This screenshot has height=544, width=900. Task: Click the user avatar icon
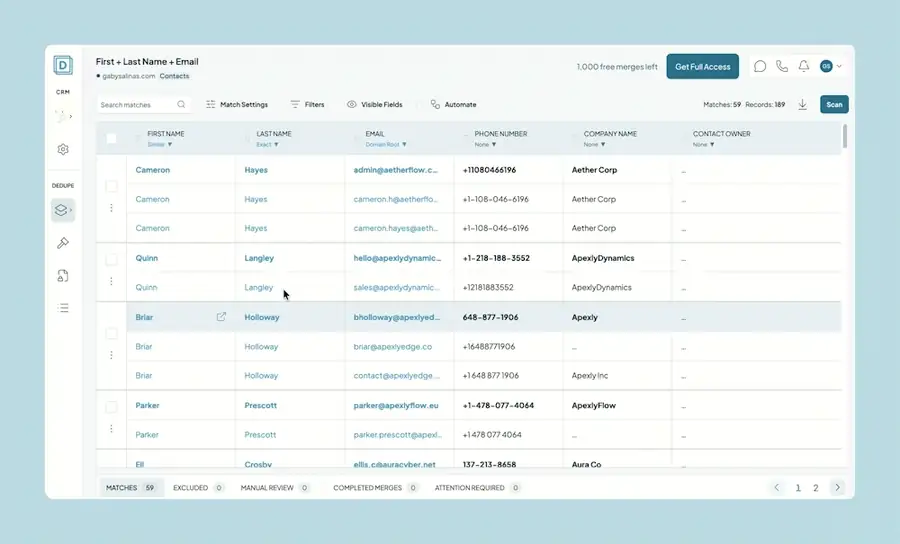coord(826,66)
